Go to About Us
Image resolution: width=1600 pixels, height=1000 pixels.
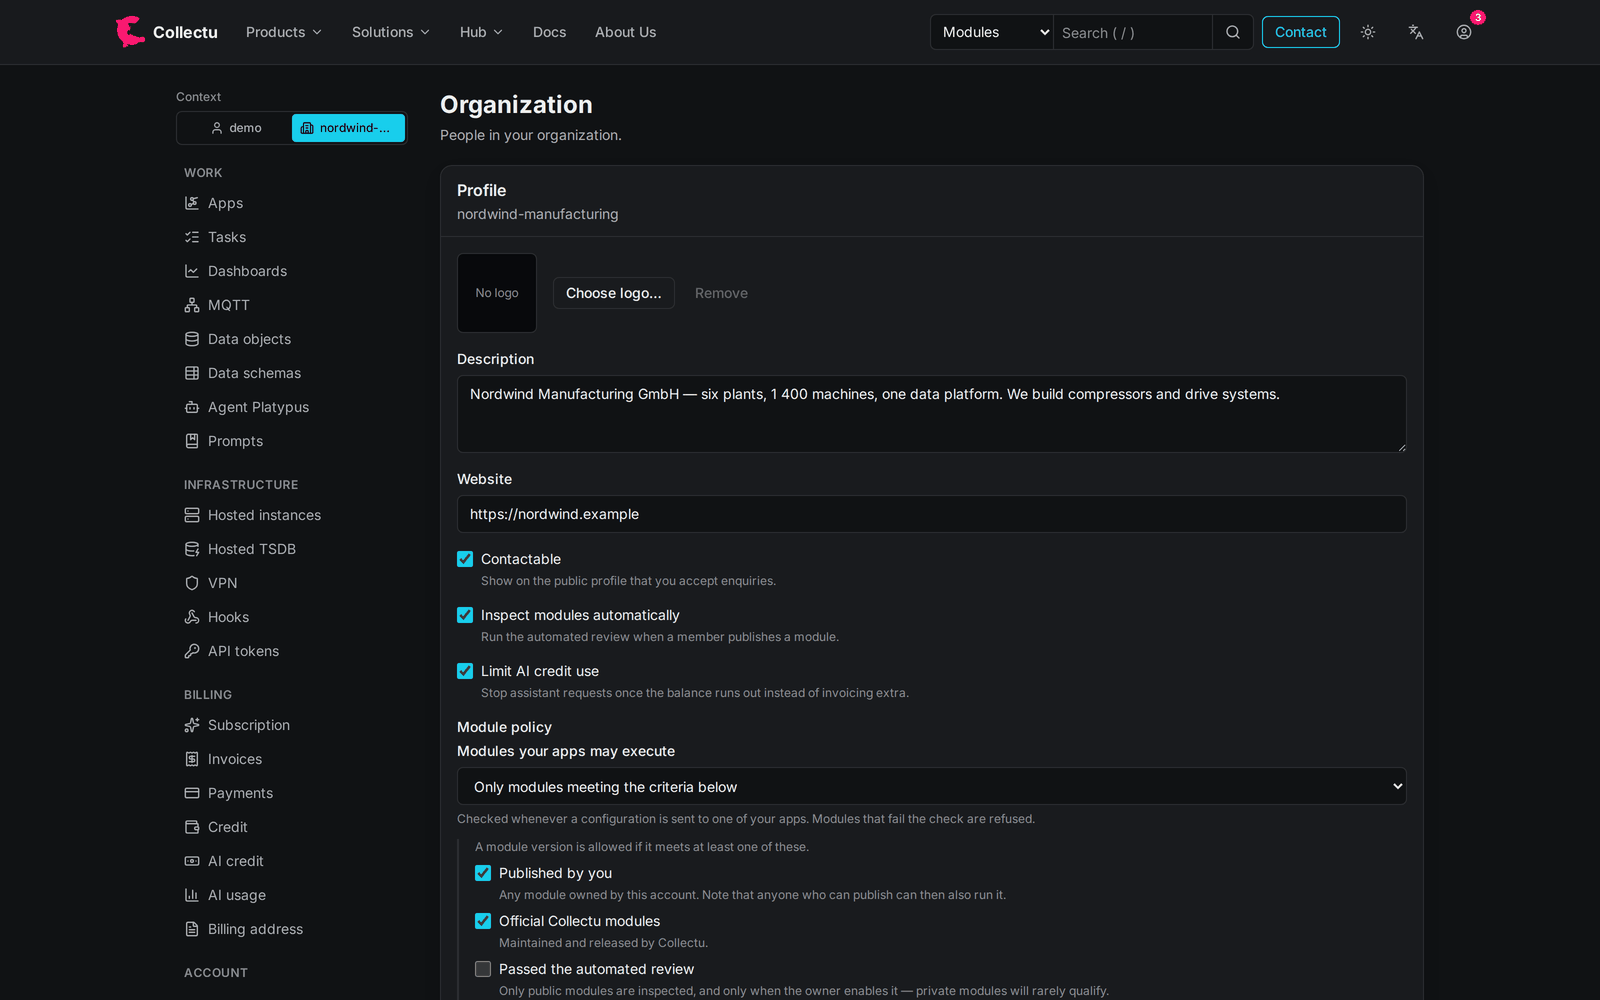(x=626, y=32)
